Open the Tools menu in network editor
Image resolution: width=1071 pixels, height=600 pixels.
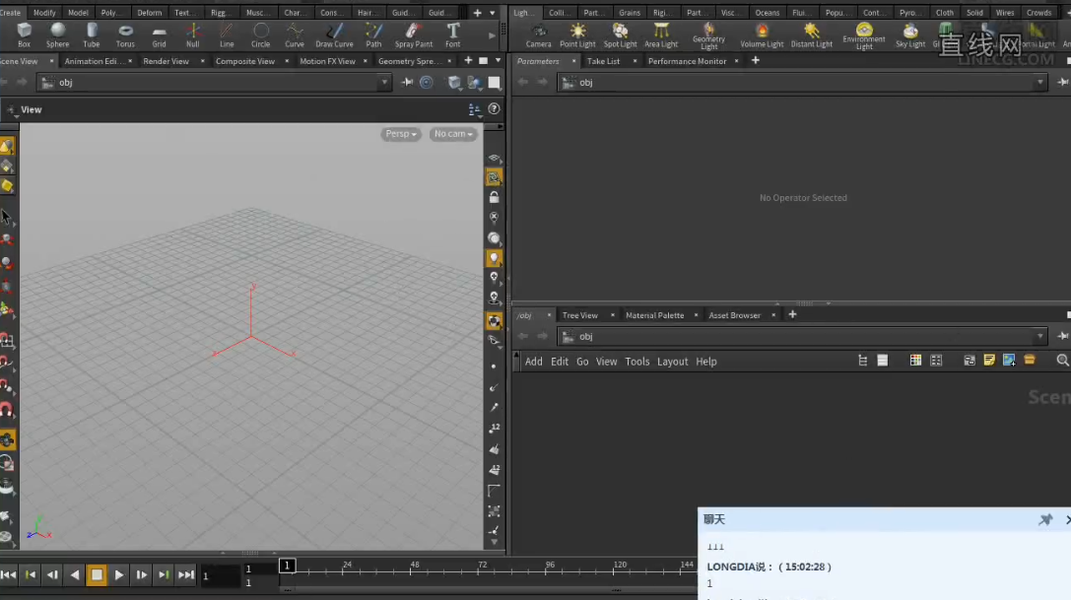point(637,362)
